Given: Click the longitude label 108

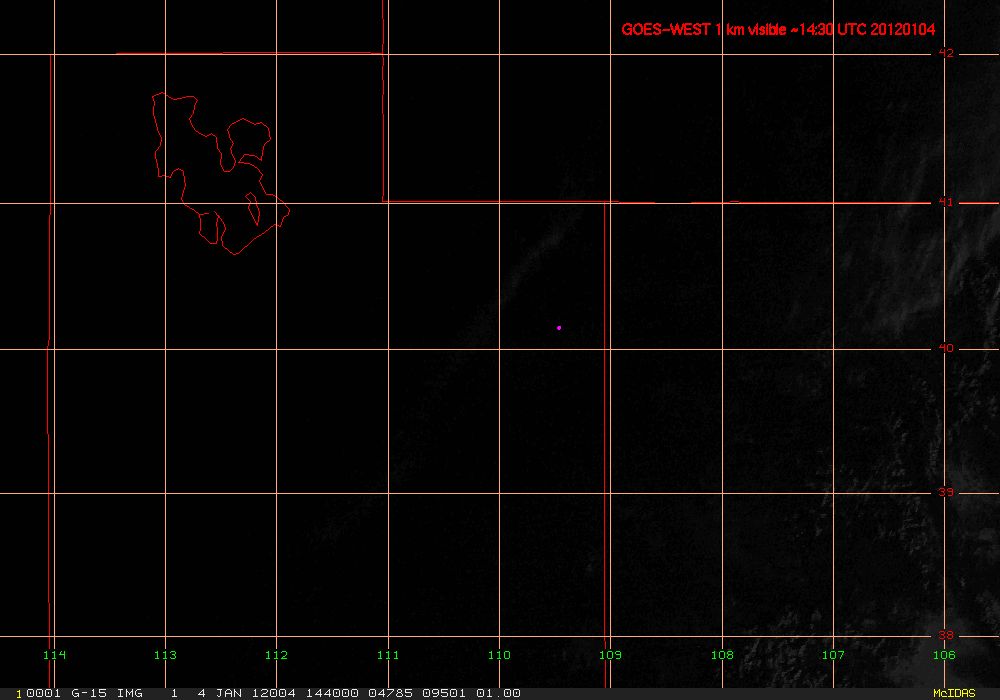Looking at the screenshot, I should click(722, 655).
